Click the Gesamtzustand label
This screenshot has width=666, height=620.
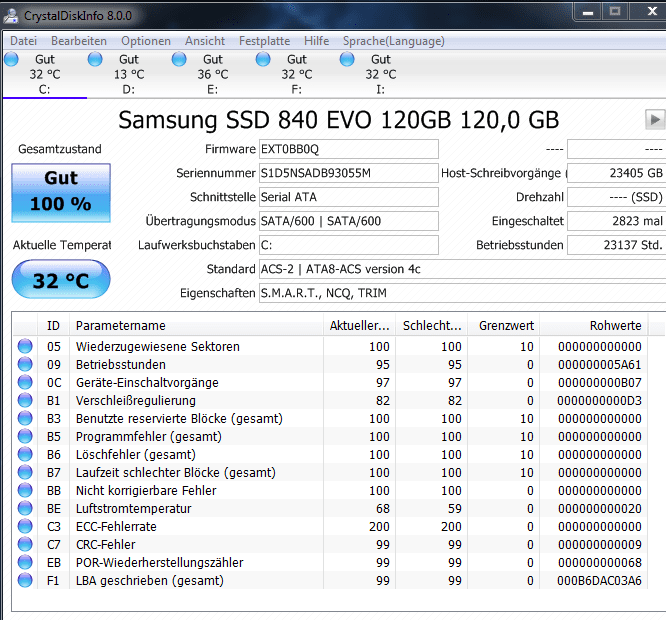[x=59, y=149]
